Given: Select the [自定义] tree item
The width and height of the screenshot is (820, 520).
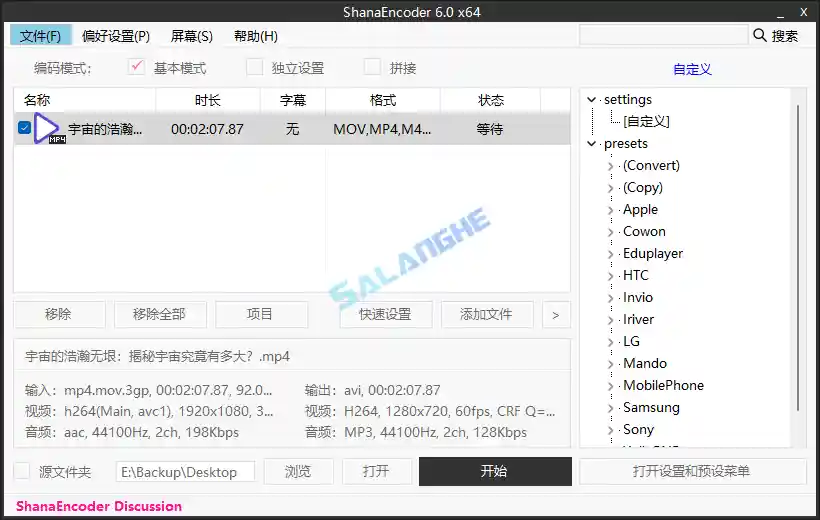Looking at the screenshot, I should (646, 121).
